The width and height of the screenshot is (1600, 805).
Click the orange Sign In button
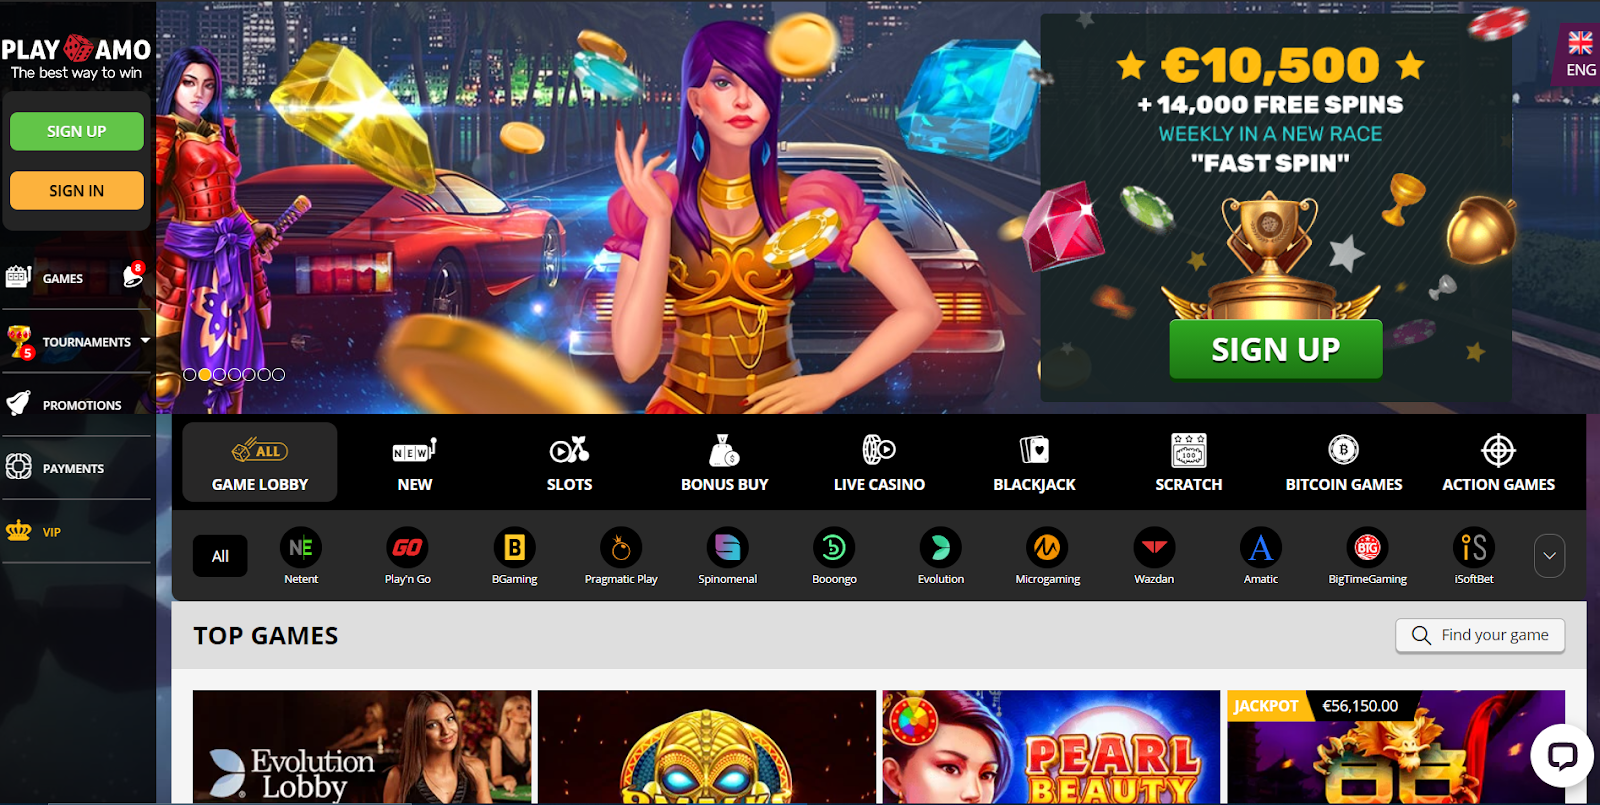(77, 190)
